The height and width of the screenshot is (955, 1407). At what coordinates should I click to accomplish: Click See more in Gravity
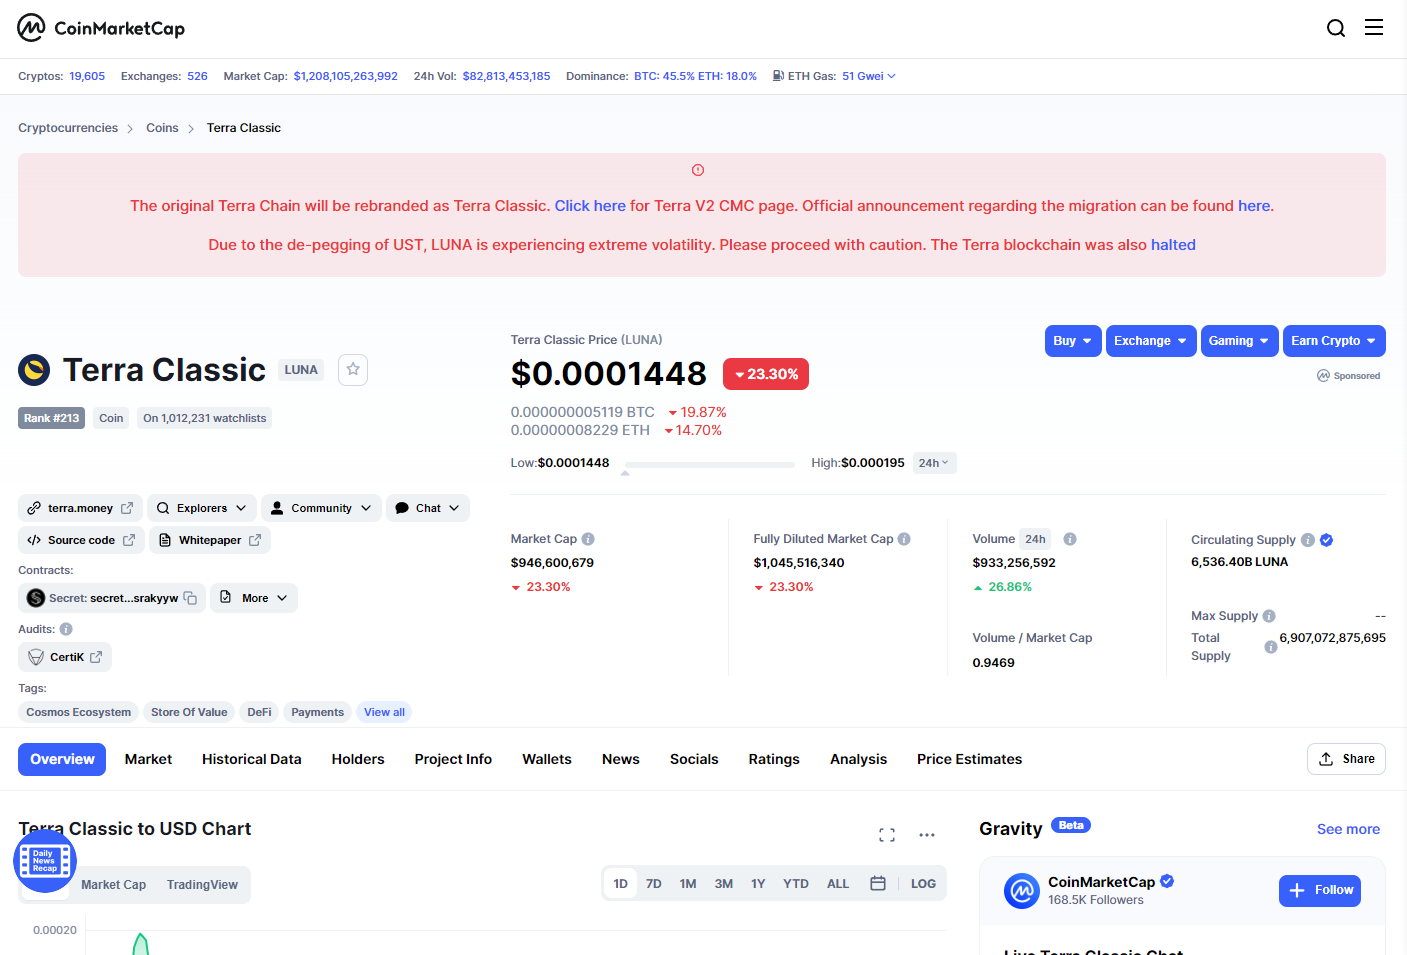pos(1348,829)
